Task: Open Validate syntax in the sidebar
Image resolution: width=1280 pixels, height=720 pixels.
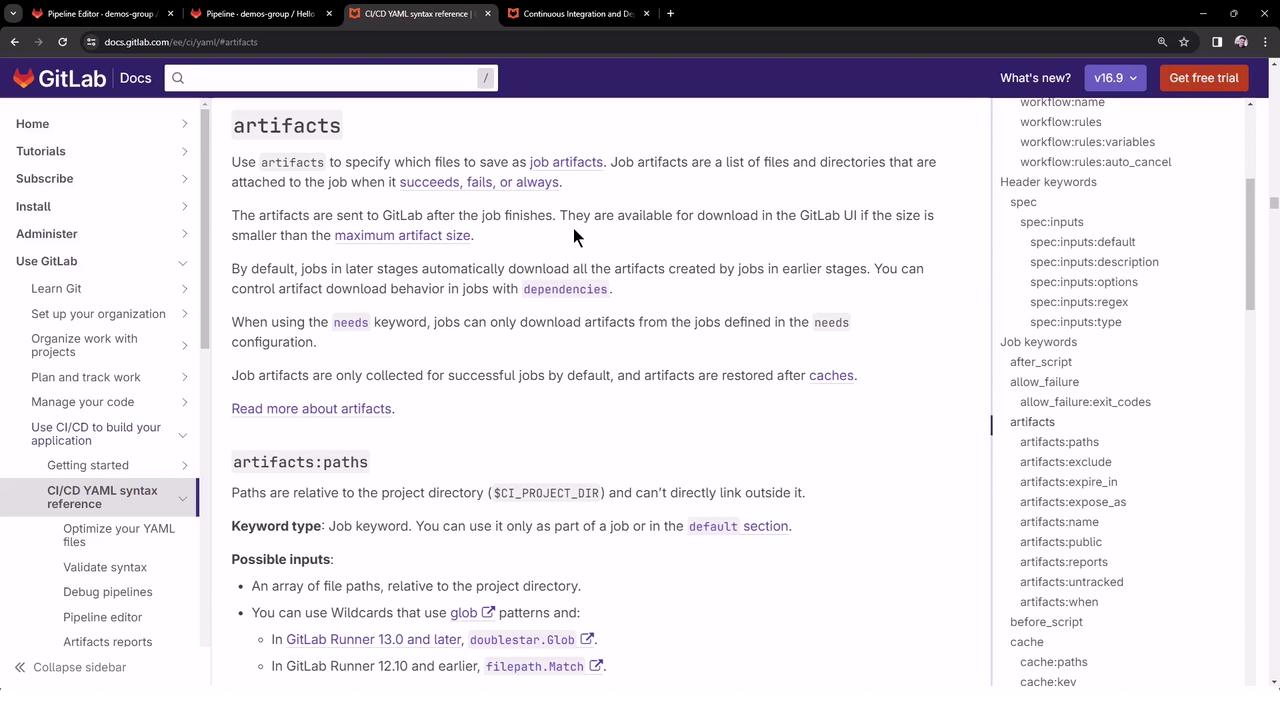Action: point(105,567)
